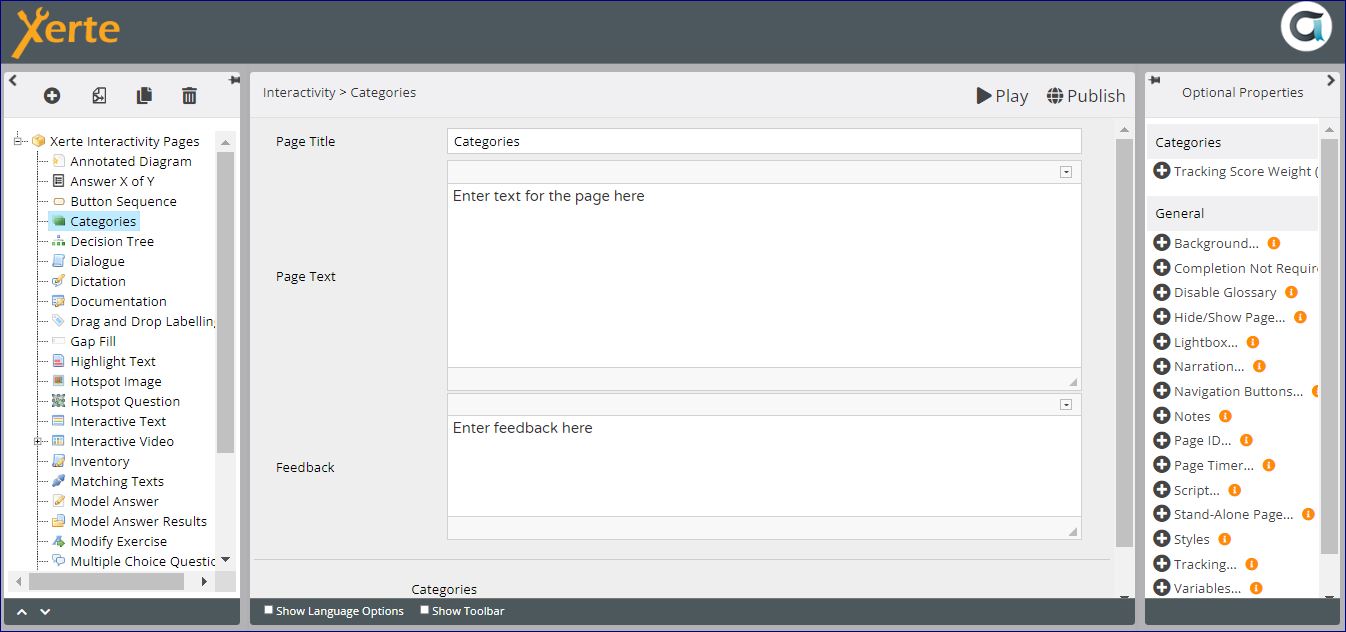This screenshot has height=632, width=1346.
Task: Click the Publish button
Action: point(1086,96)
